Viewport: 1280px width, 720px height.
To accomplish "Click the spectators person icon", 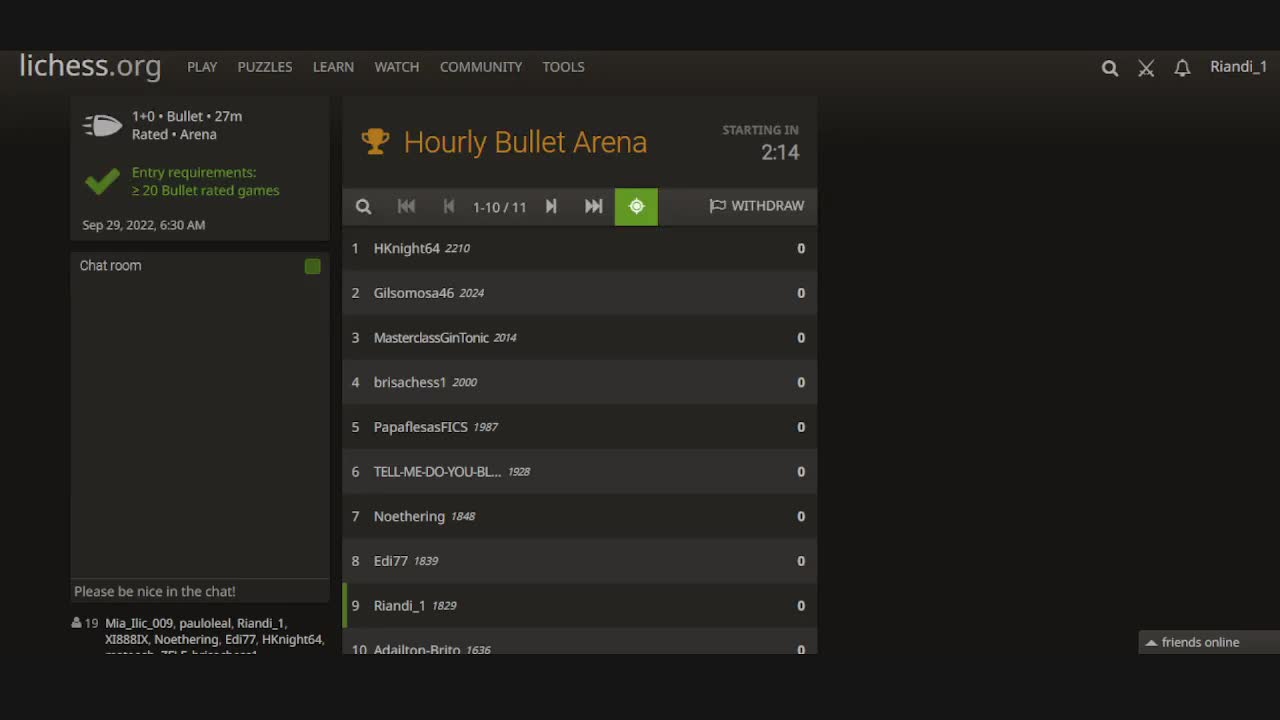I will (x=77, y=623).
